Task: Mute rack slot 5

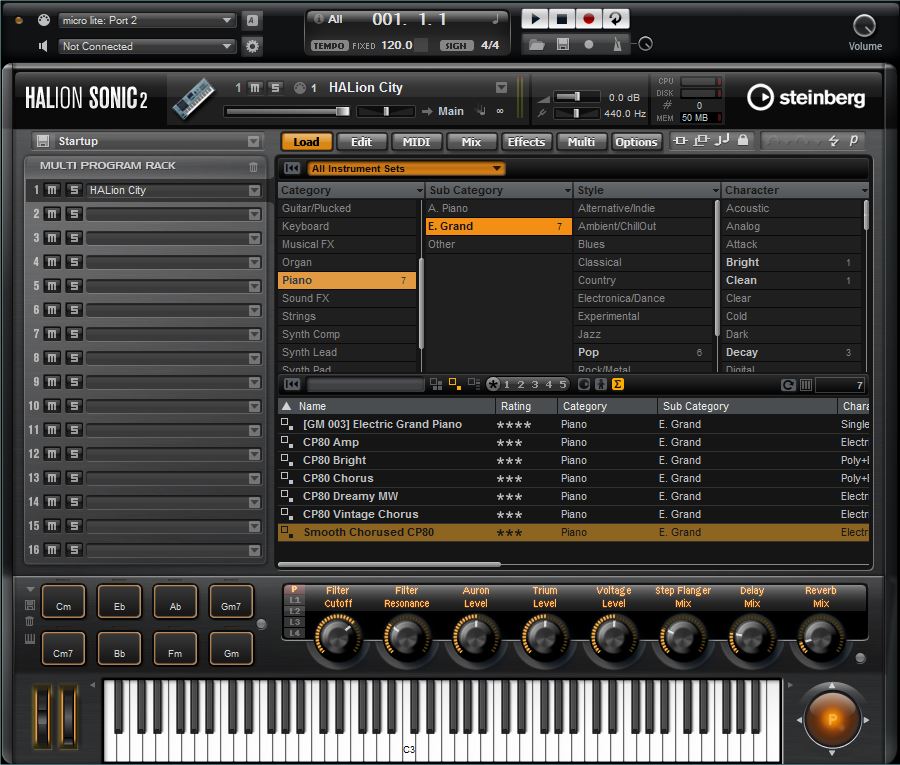Action: pos(52,286)
